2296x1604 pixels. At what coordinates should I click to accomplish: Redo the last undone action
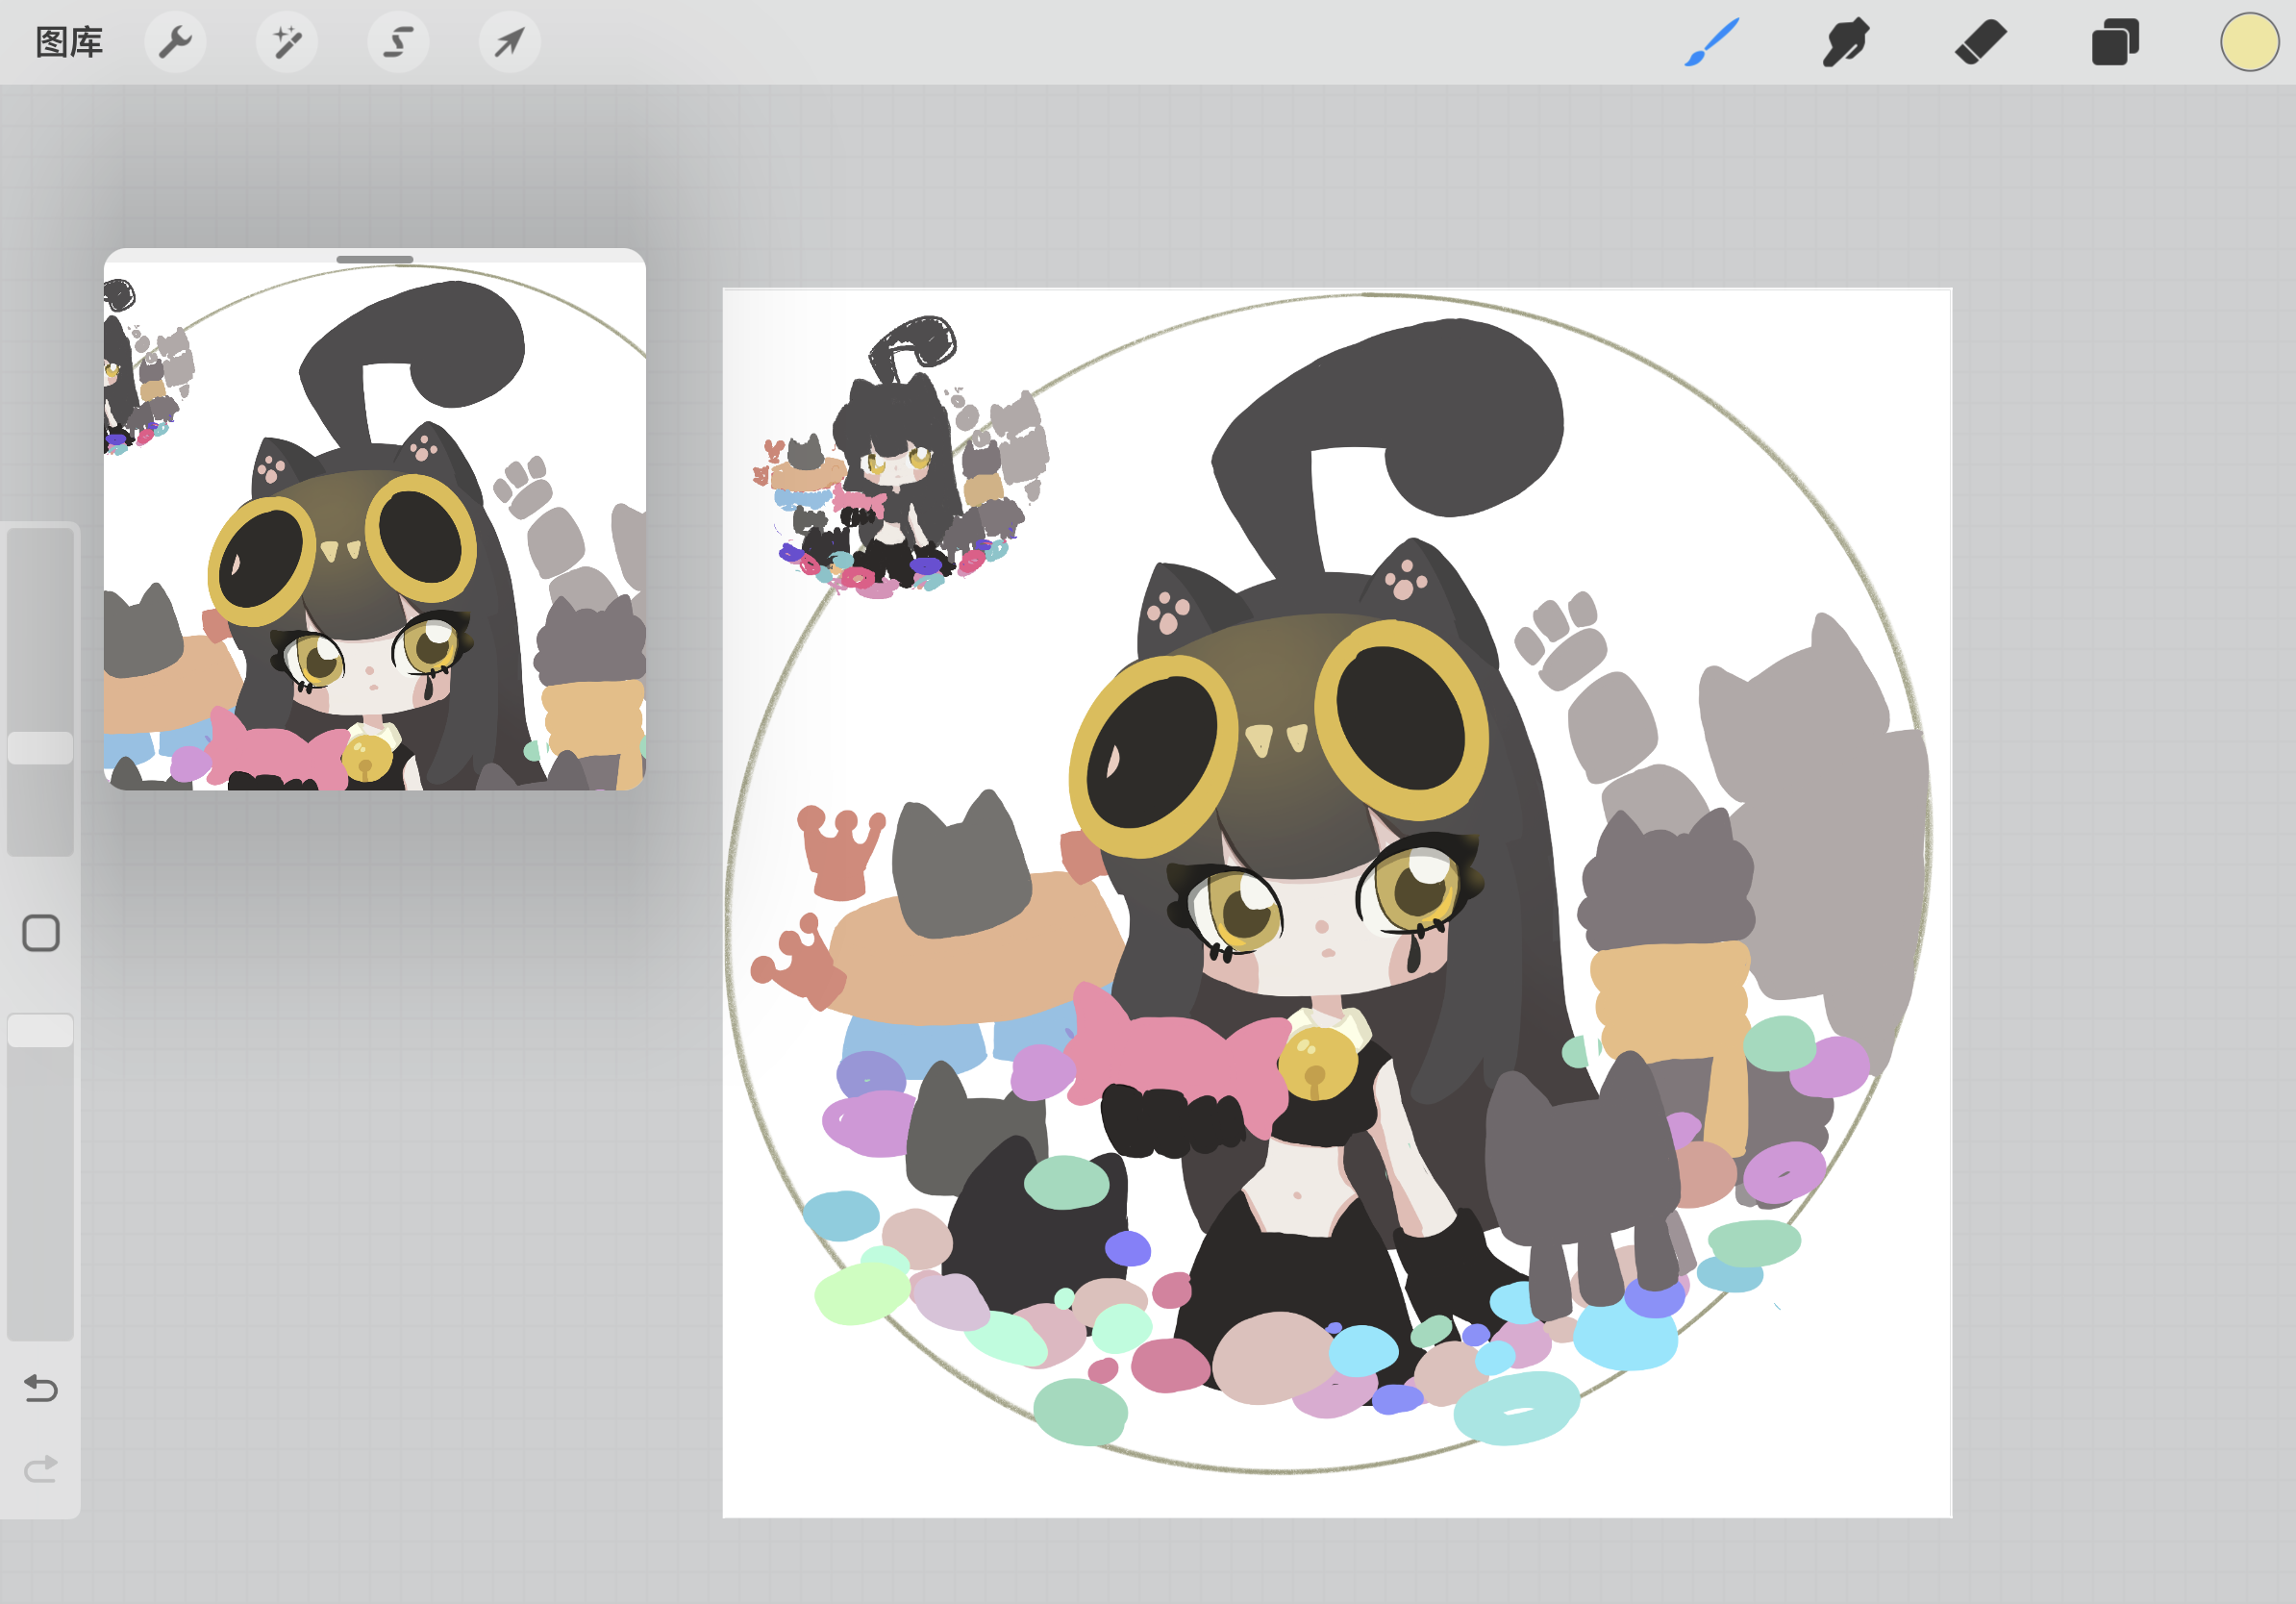point(41,1468)
